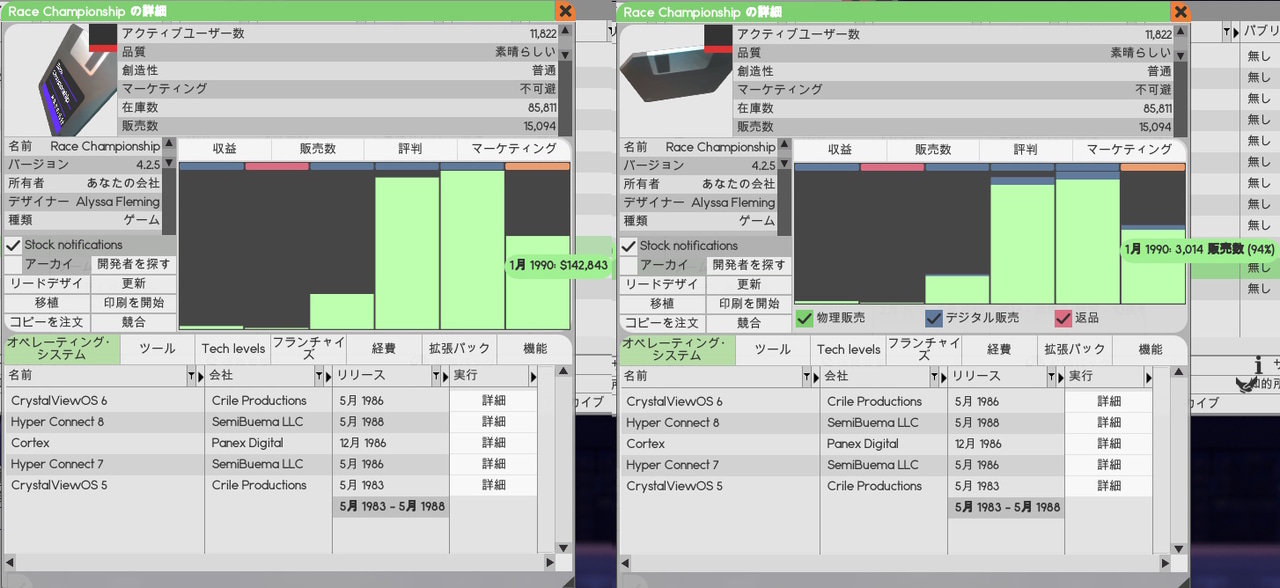
Task: Open the 会社 column filter icon in right window
Action: coord(934,376)
